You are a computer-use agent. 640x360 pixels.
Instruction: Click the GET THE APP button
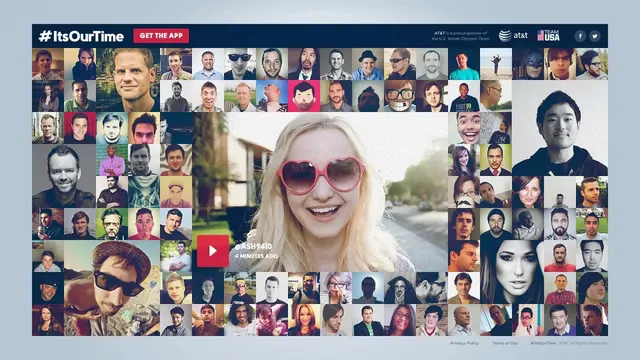161,36
